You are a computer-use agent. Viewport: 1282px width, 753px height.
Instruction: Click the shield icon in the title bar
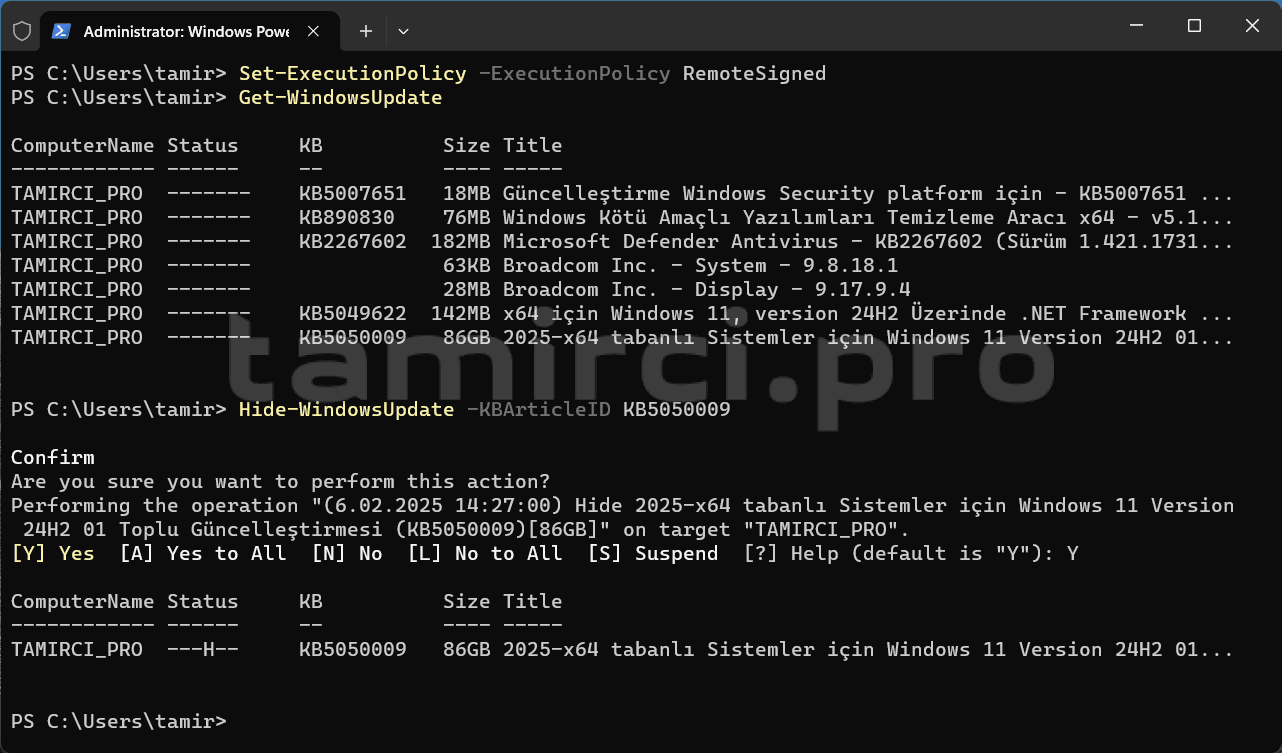tap(21, 30)
